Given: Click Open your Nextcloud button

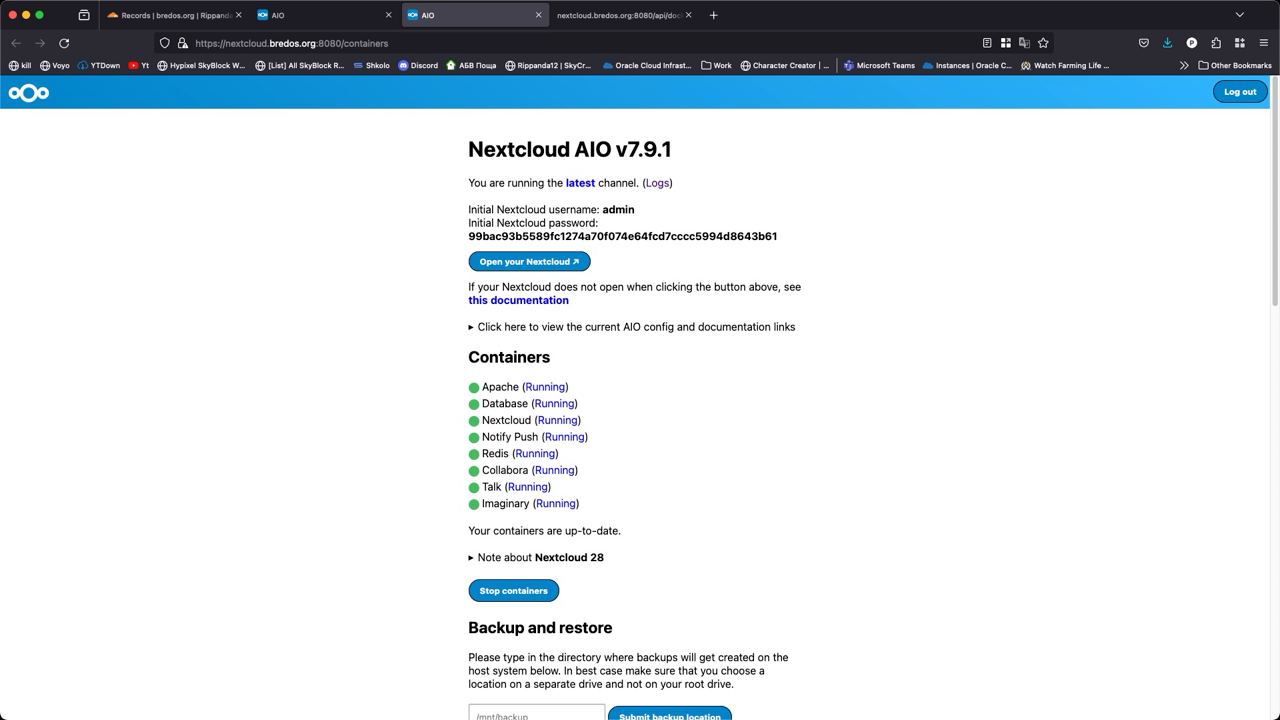Looking at the screenshot, I should 529,262.
